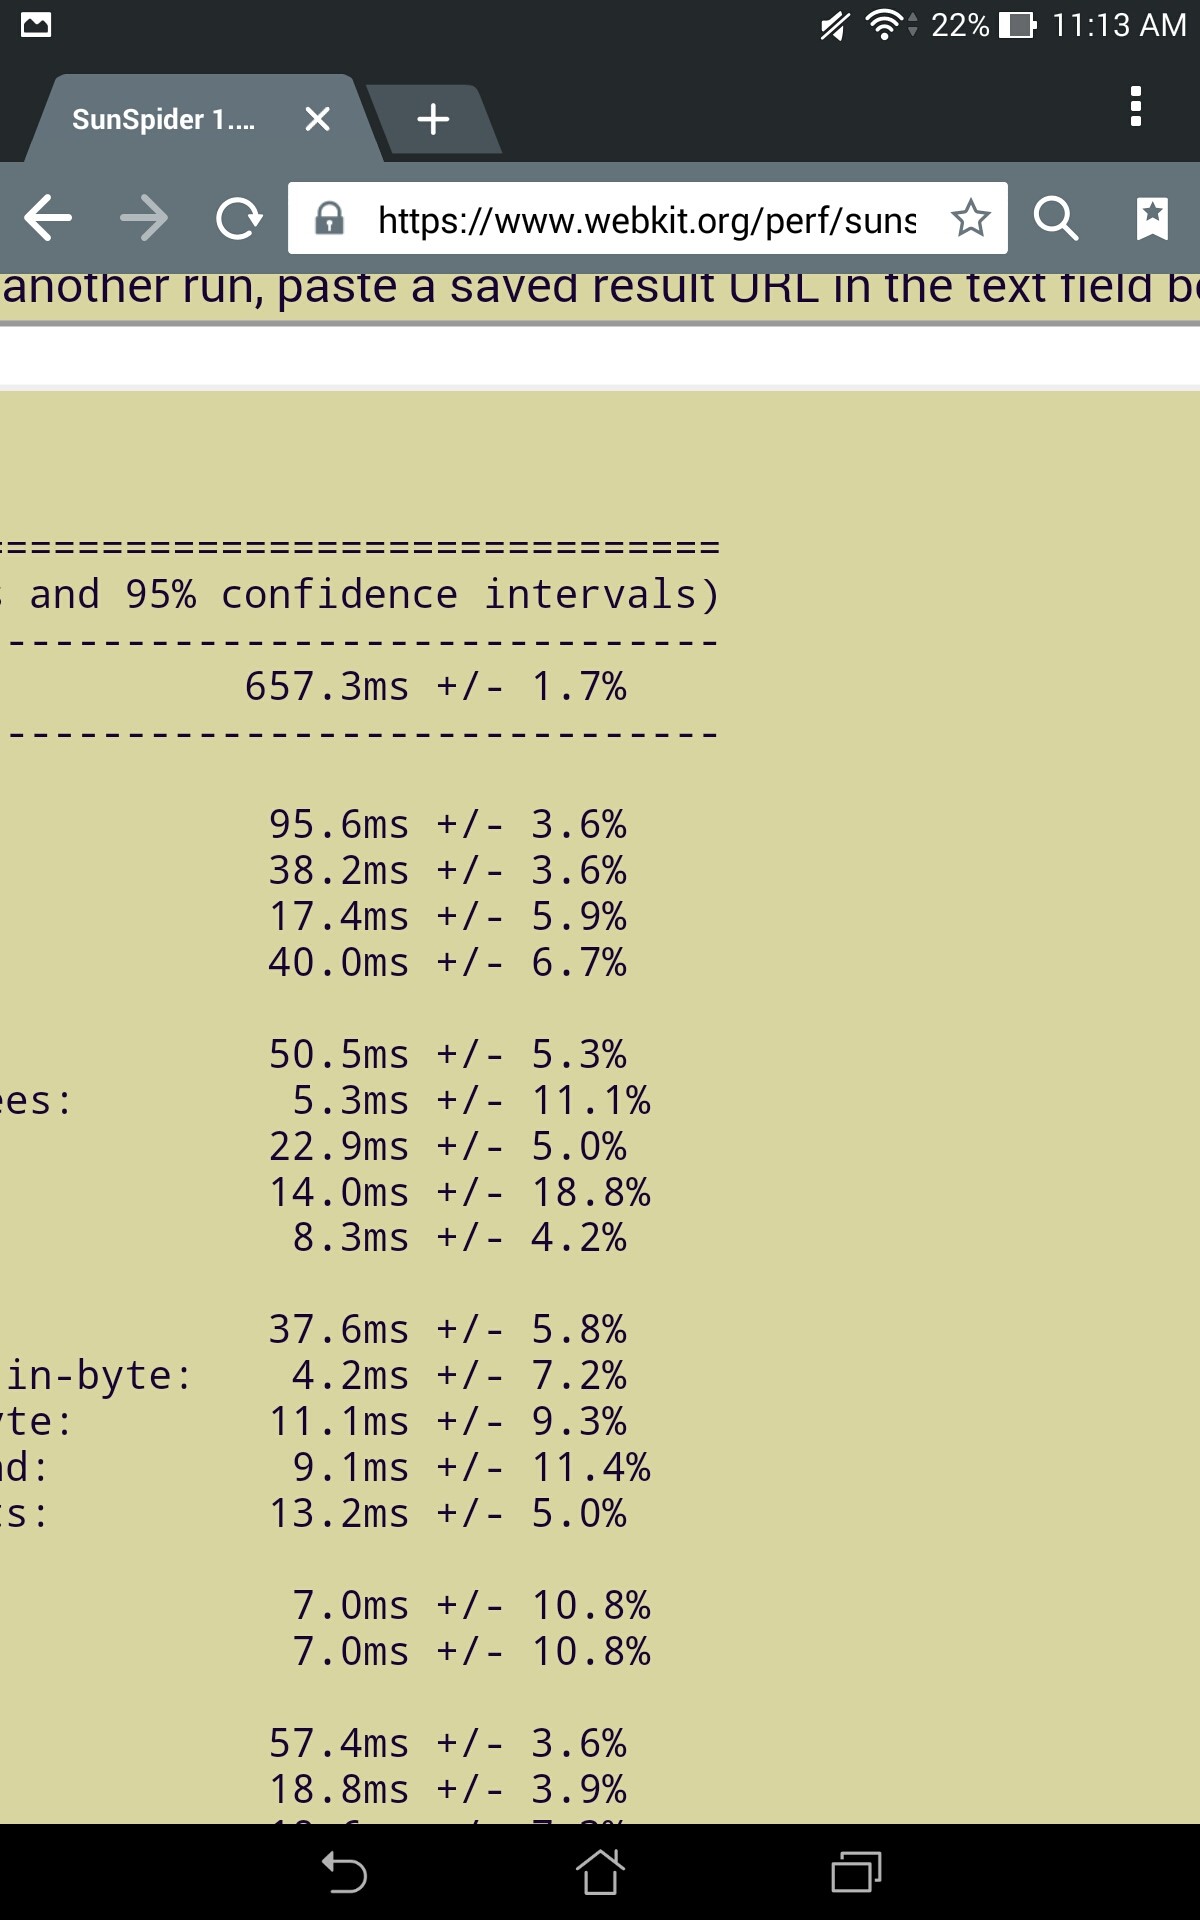Tap the Android home button
Screen dimensions: 1200x1920
pos(600,1872)
